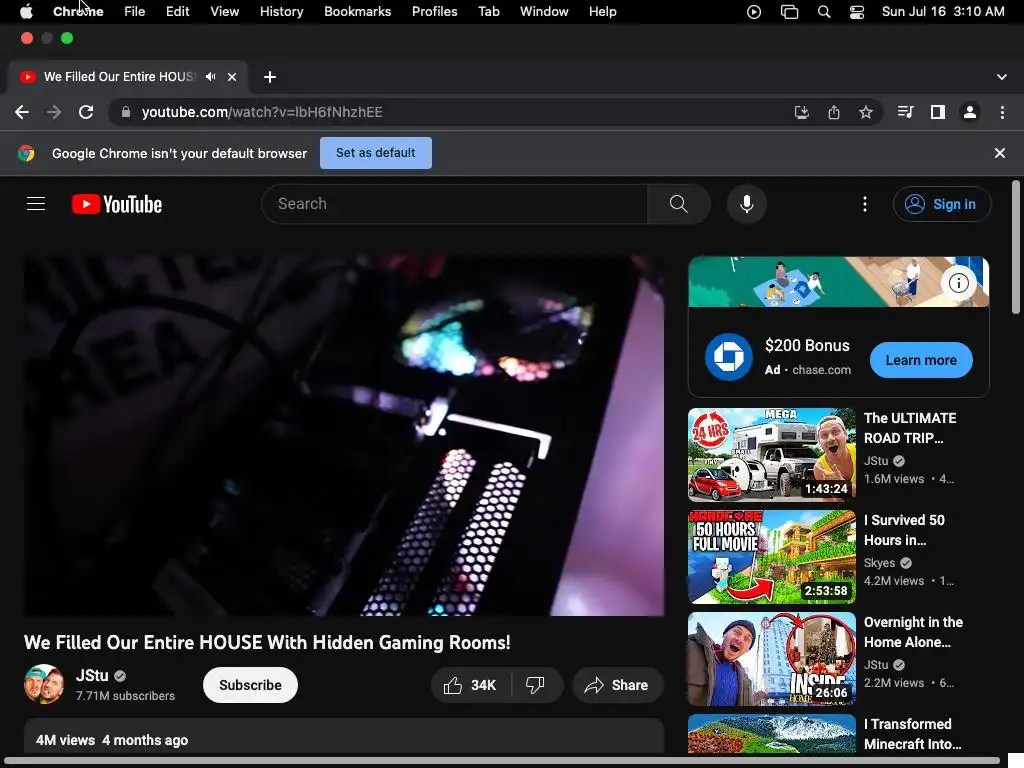The image size is (1024, 768).
Task: Open Skyes channel name link
Action: point(879,563)
